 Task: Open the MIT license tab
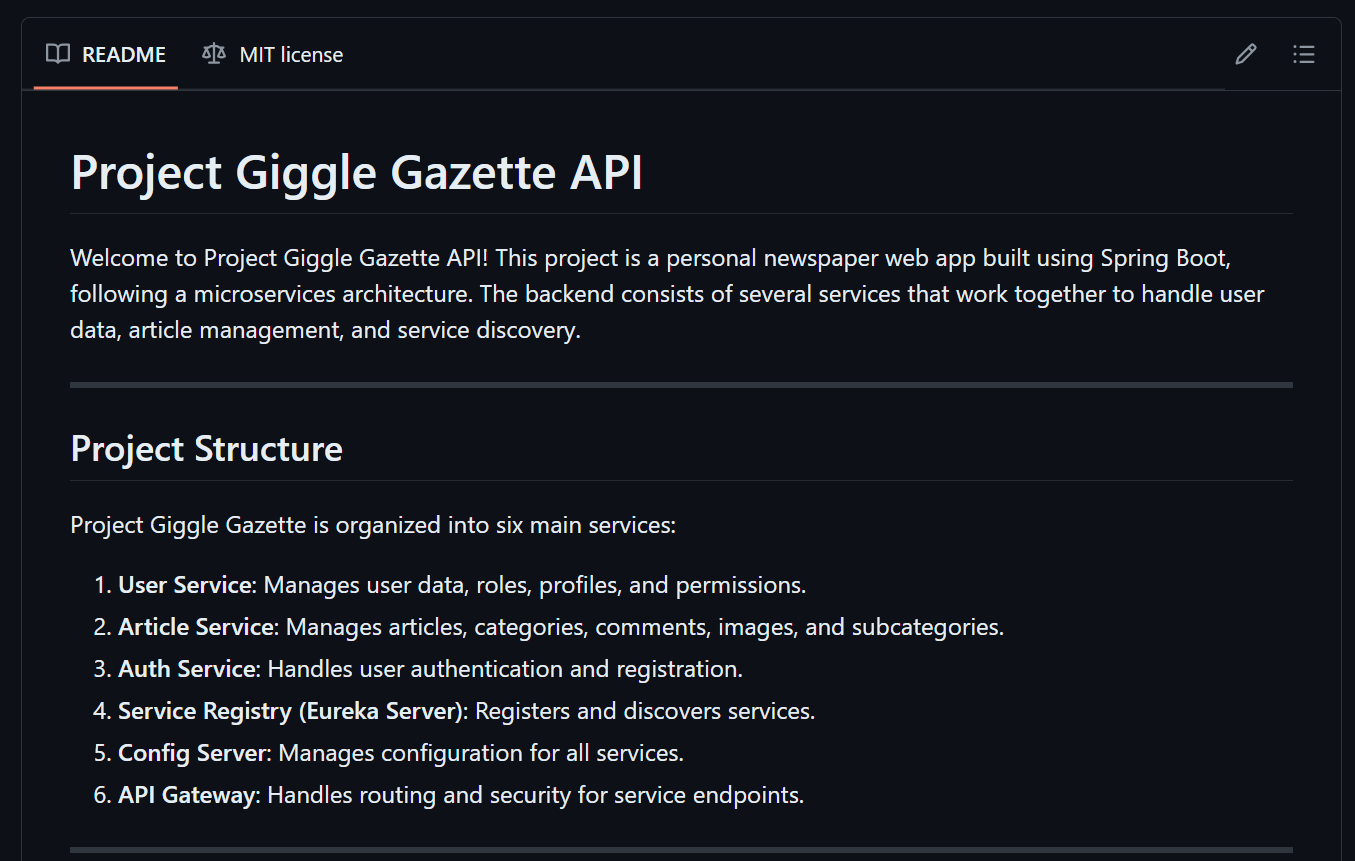tap(272, 54)
